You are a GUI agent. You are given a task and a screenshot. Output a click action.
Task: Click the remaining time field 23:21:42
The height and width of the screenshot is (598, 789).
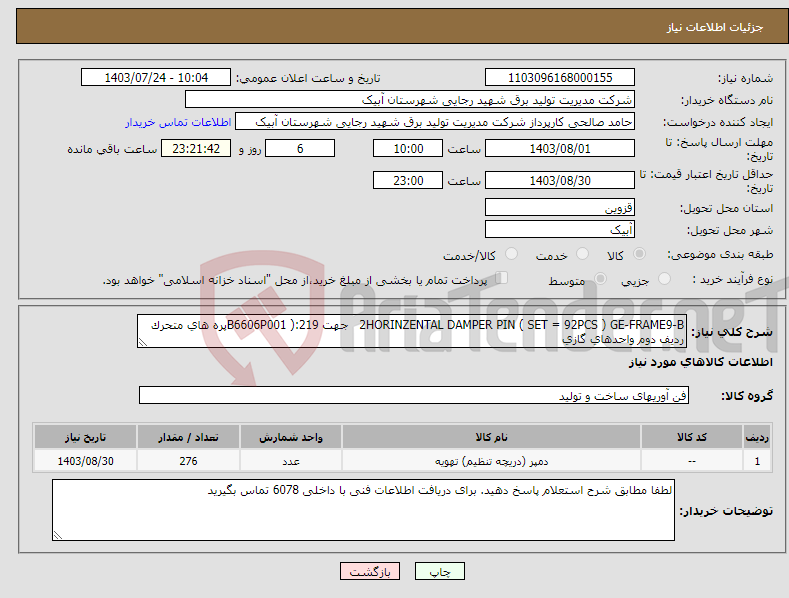196,148
